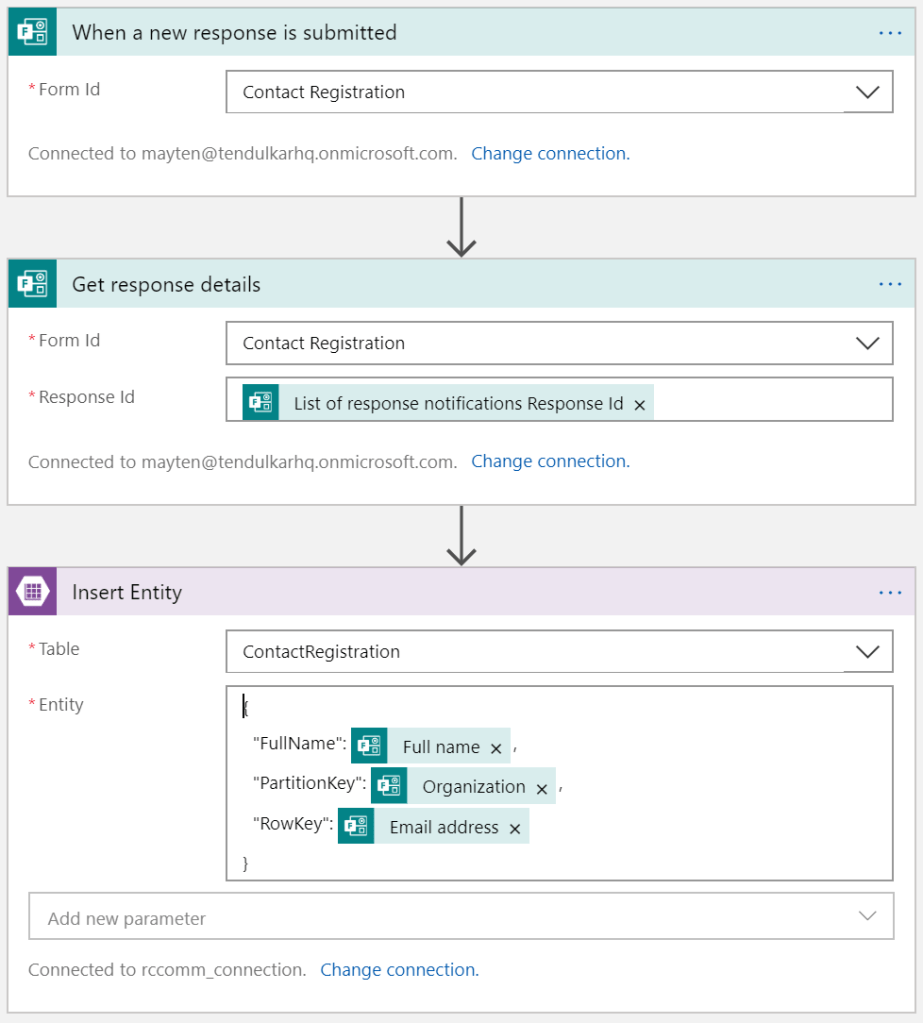Expand the Table dropdown showing ContactRegistration

click(866, 652)
